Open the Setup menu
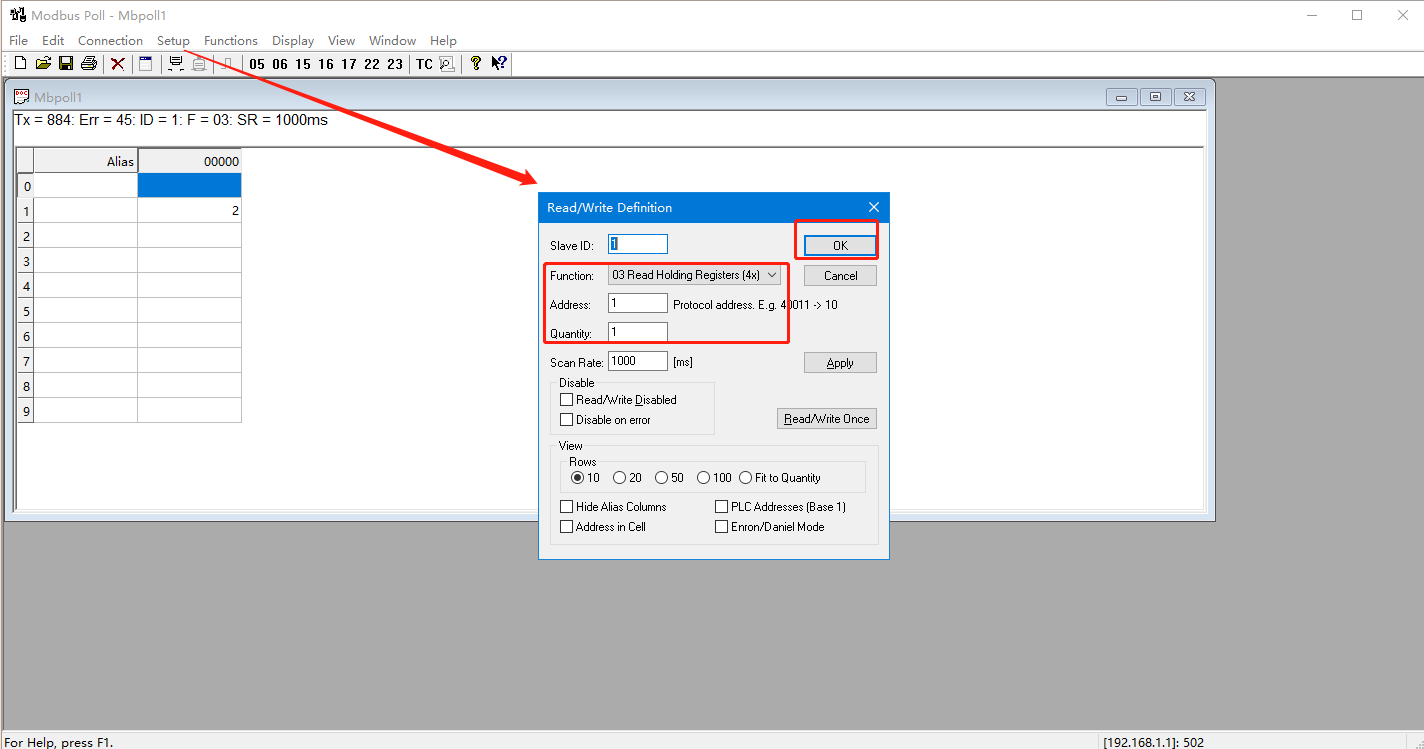The width and height of the screenshot is (1424, 749). click(x=173, y=41)
